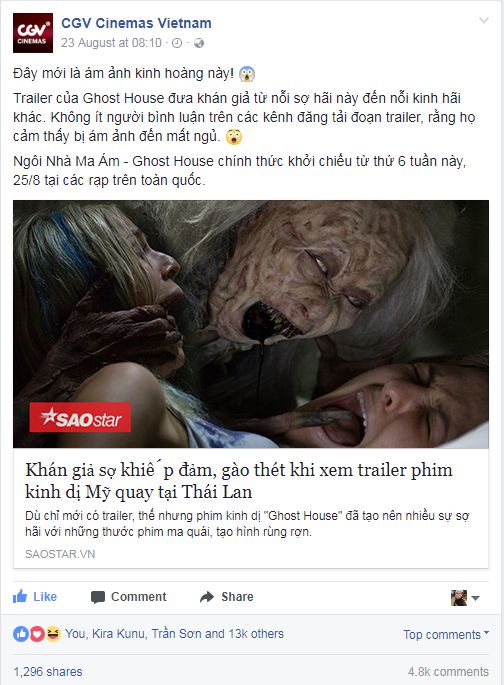
Task: Open the Love heart reaction icon
Action: 37,633
